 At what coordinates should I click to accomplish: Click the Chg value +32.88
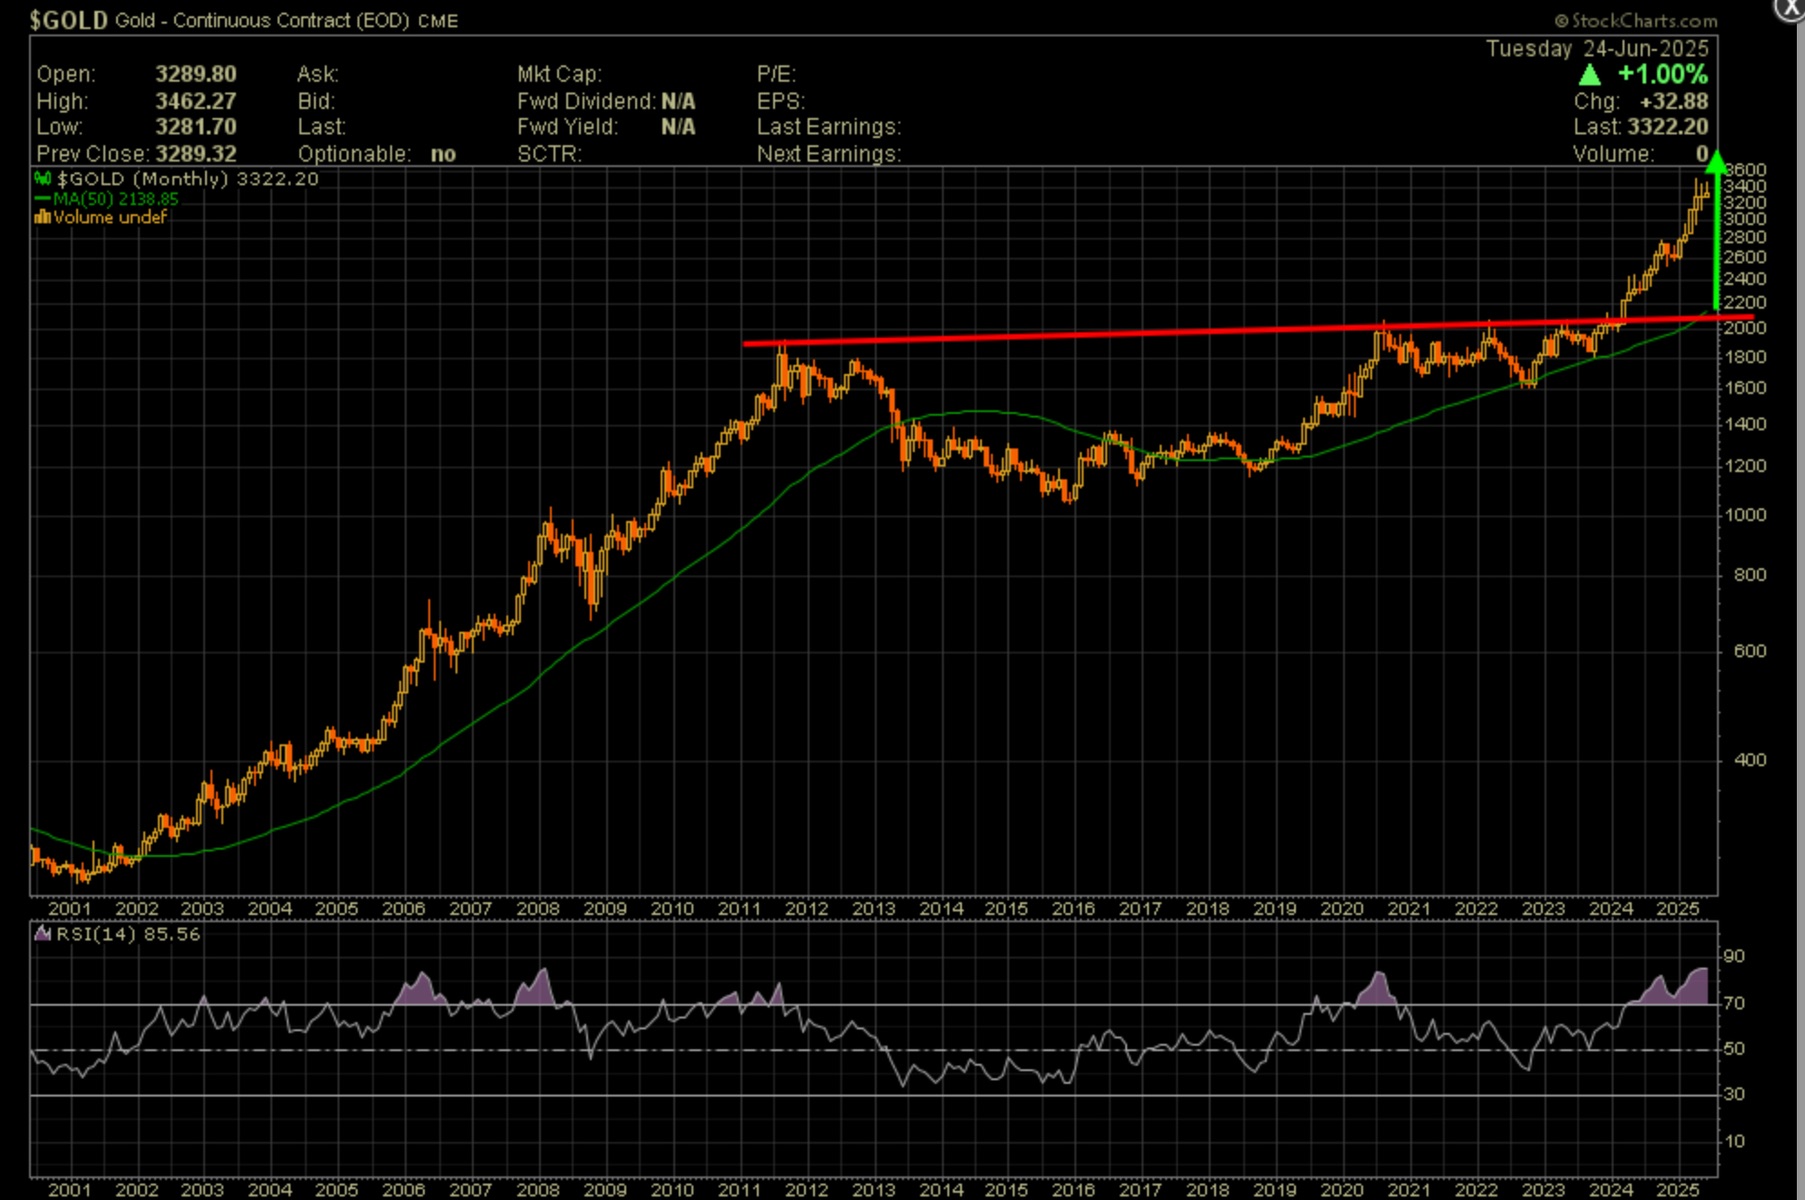click(x=1674, y=101)
